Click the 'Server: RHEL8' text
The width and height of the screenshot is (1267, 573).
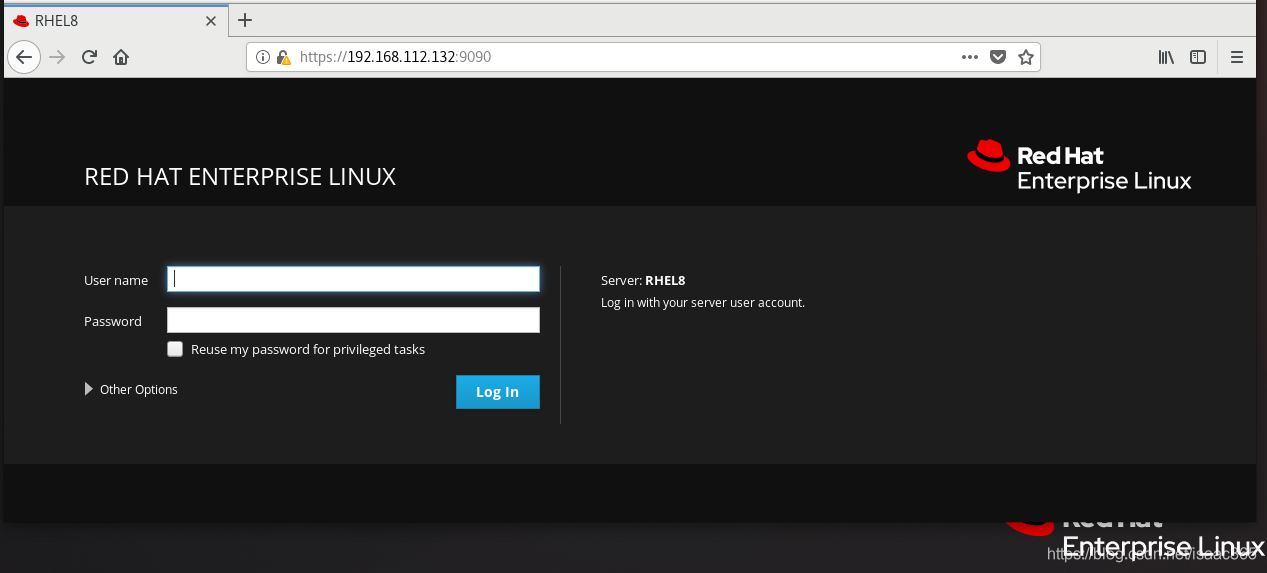click(x=643, y=280)
